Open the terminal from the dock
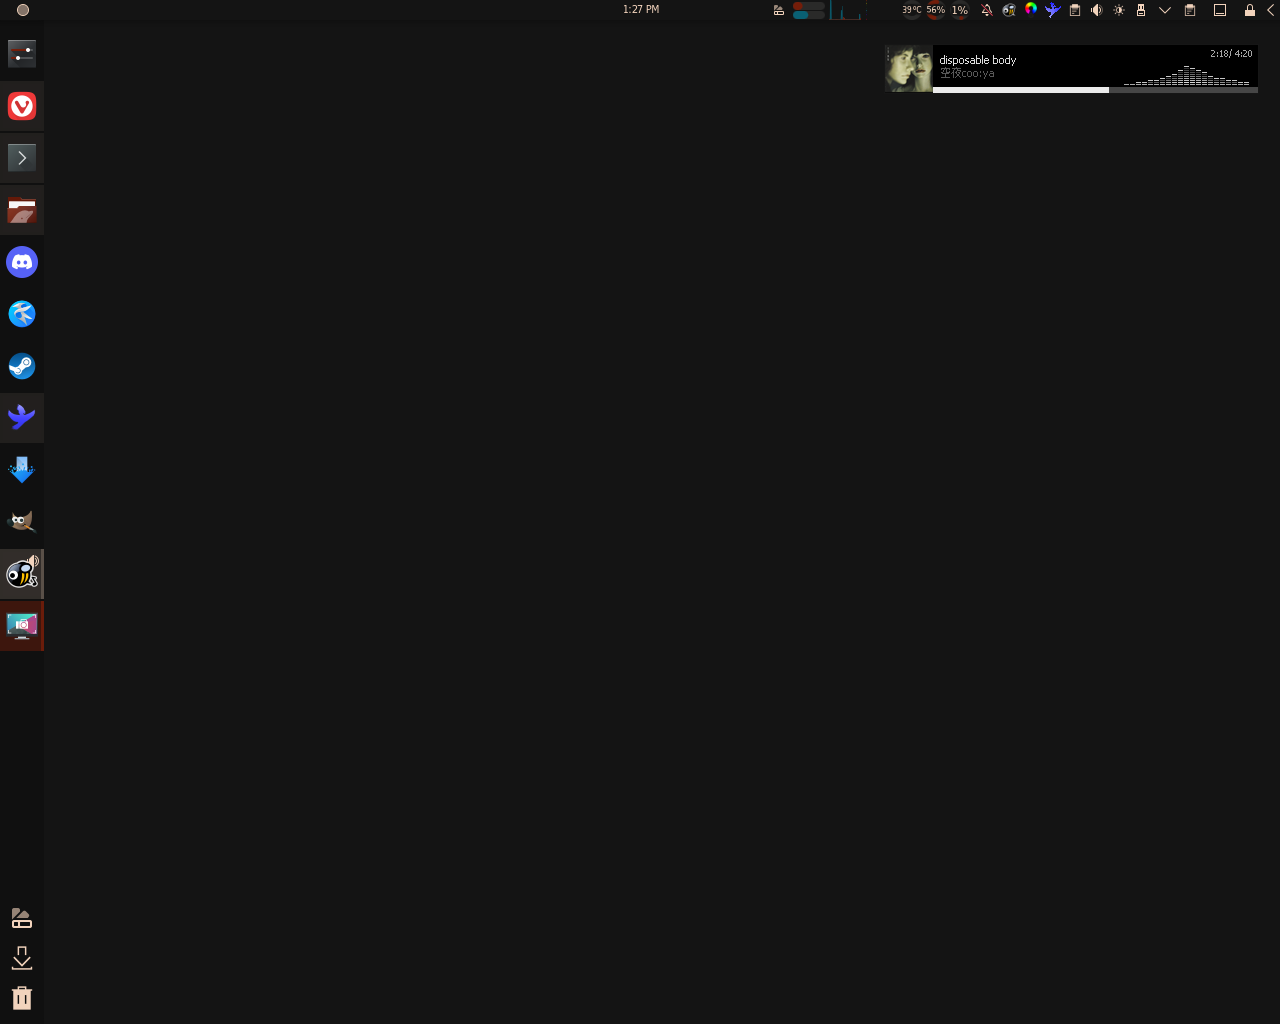Image resolution: width=1280 pixels, height=1024 pixels. (x=22, y=158)
